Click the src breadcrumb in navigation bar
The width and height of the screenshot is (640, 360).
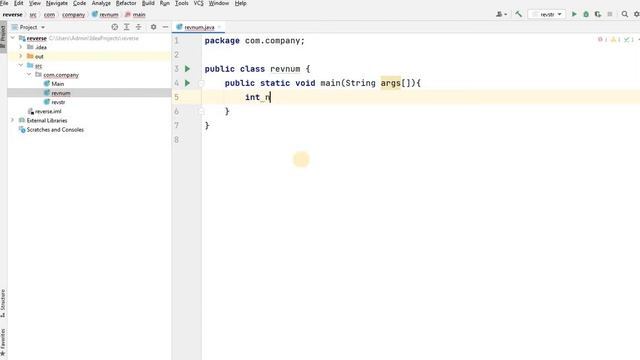point(33,15)
